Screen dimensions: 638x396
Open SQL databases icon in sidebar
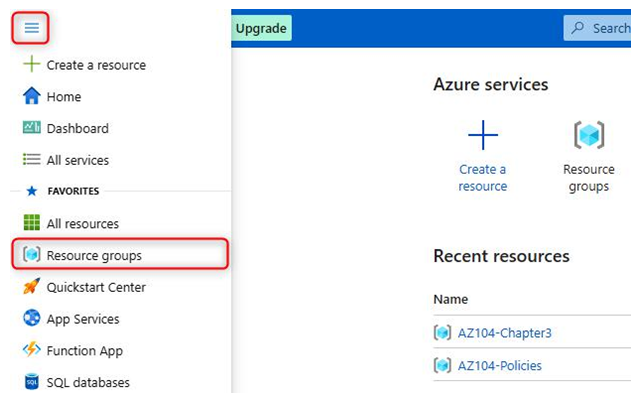point(32,382)
